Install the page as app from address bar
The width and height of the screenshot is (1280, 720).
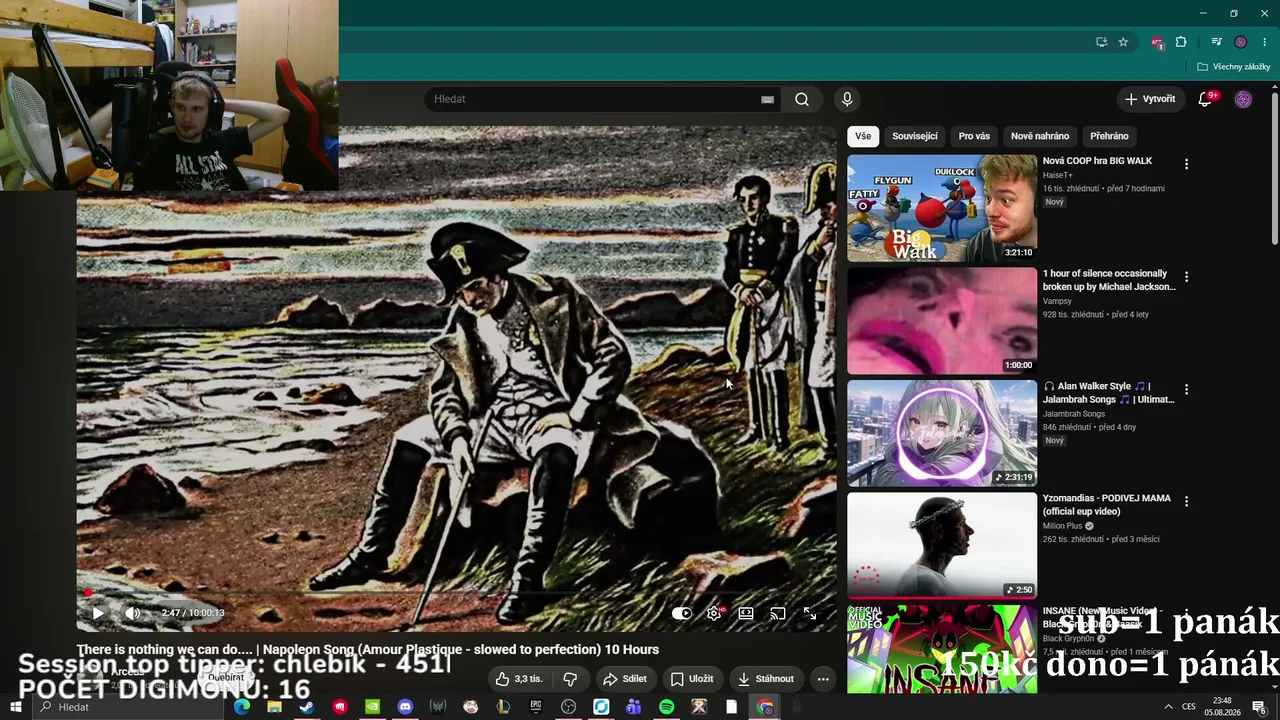point(1101,42)
